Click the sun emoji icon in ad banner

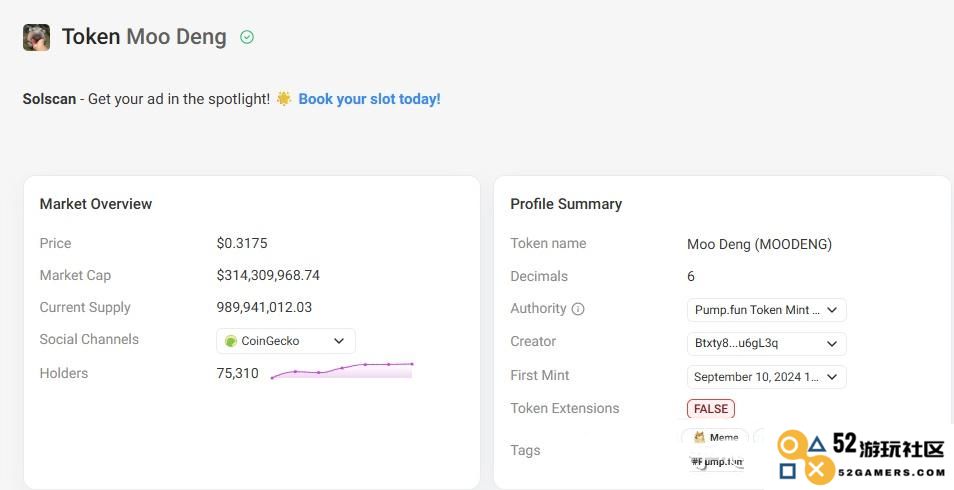pos(284,99)
